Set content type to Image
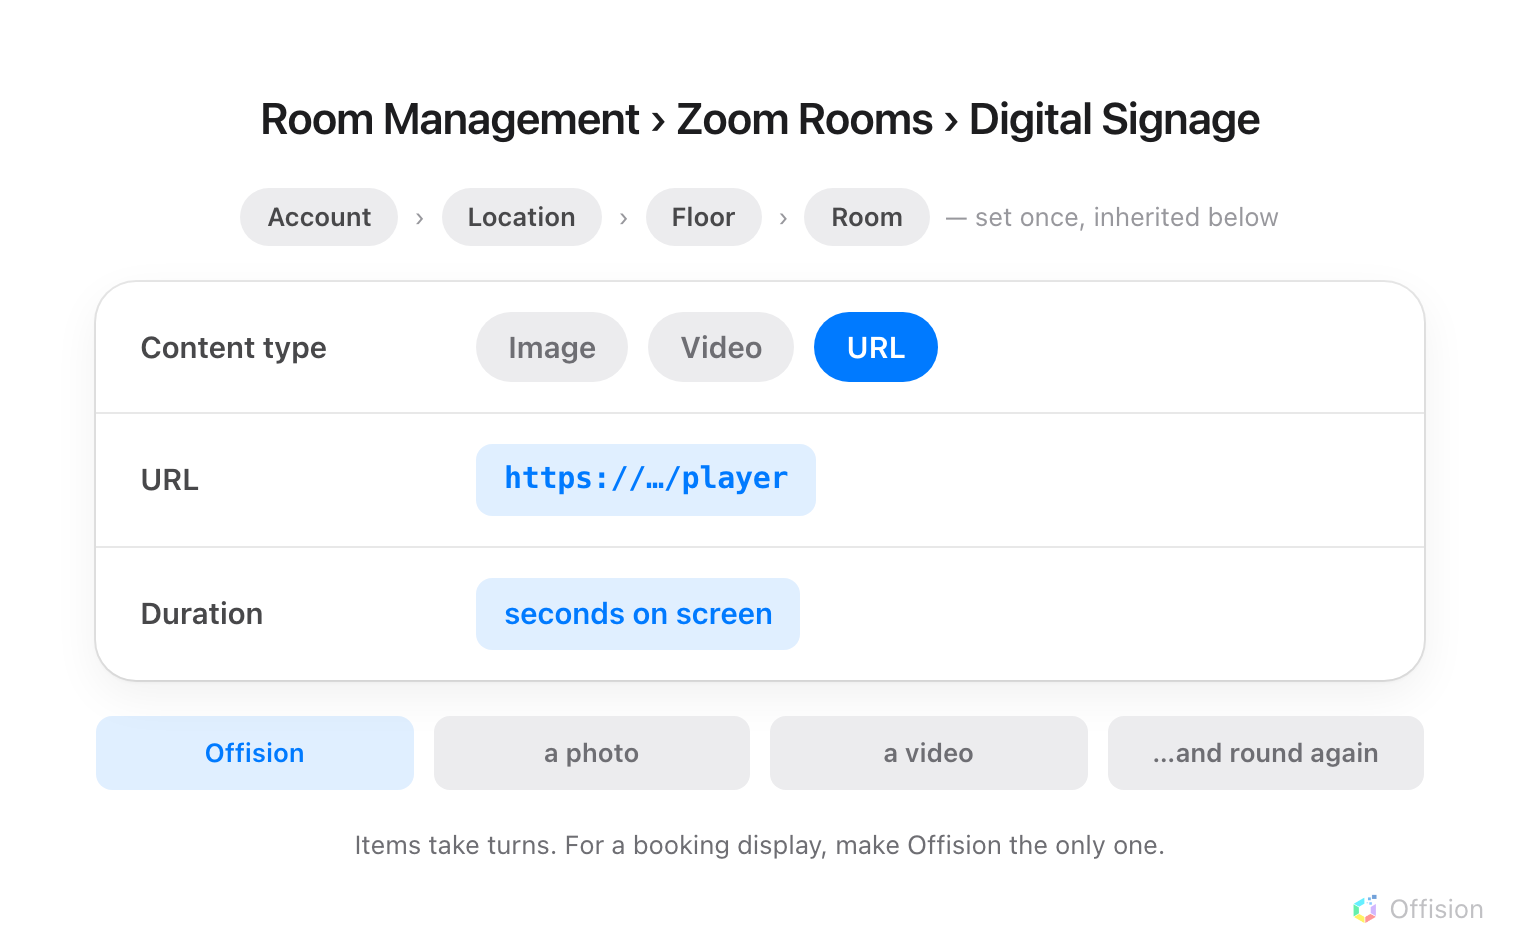Viewport: 1520px width, 952px height. (x=552, y=347)
